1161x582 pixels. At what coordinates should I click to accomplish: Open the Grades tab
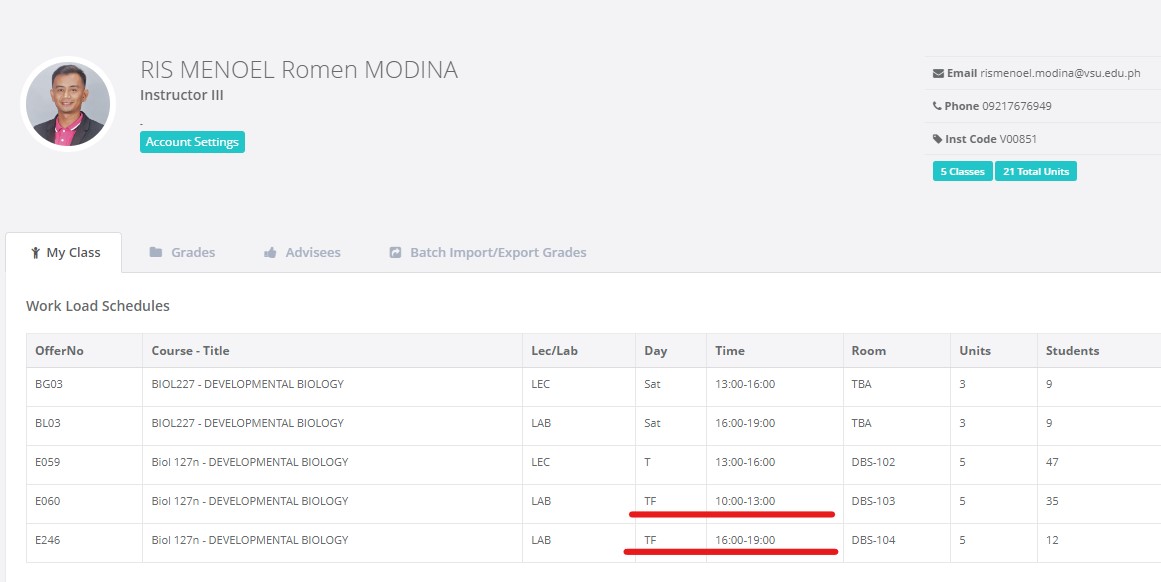coord(192,253)
